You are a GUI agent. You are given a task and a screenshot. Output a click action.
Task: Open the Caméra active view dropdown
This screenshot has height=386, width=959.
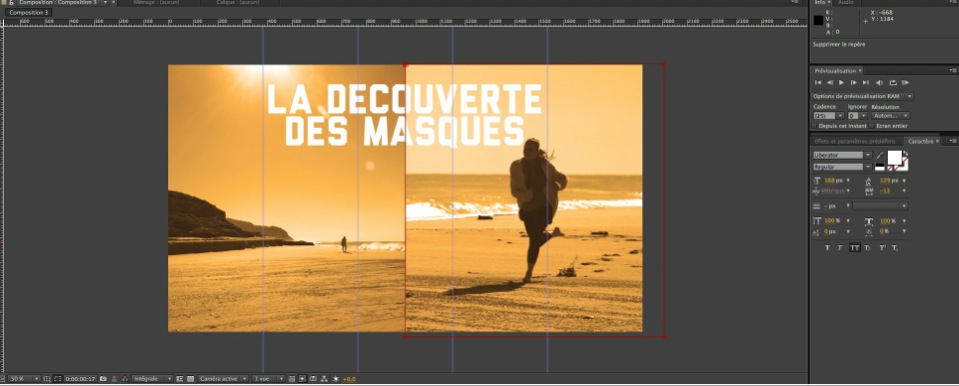[x=223, y=379]
